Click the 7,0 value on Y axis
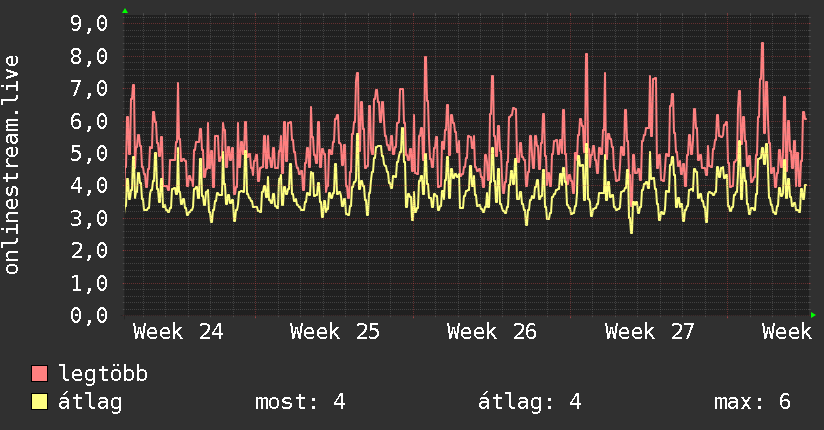 click(x=89, y=88)
